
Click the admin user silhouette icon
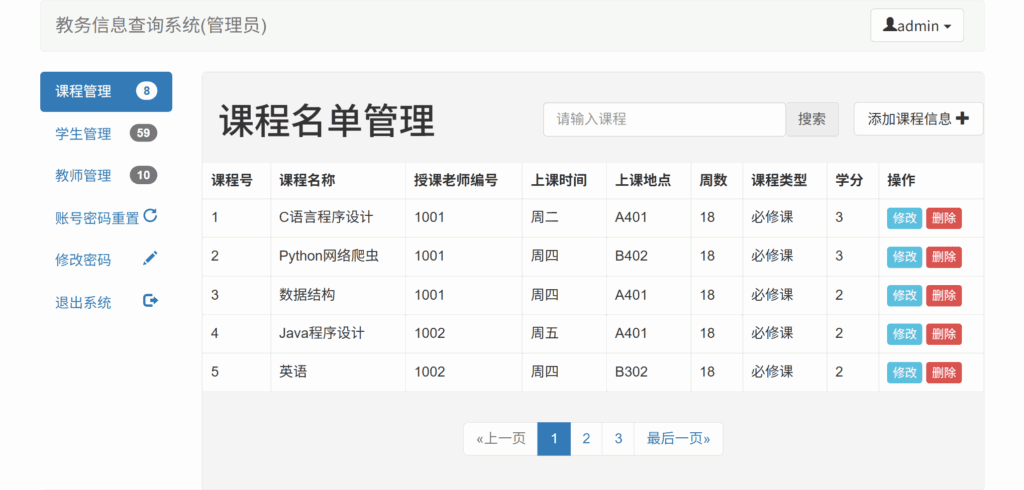coord(889,25)
